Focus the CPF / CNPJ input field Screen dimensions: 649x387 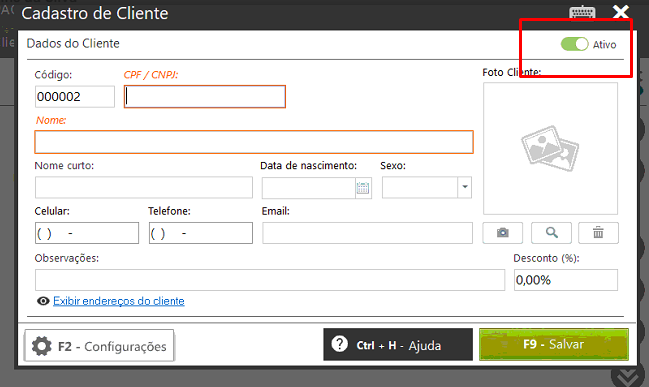pyautogui.click(x=205, y=96)
